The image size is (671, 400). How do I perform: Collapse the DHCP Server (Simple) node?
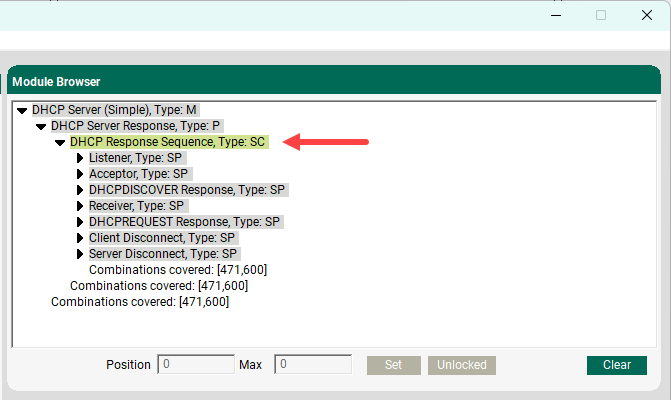coord(22,110)
